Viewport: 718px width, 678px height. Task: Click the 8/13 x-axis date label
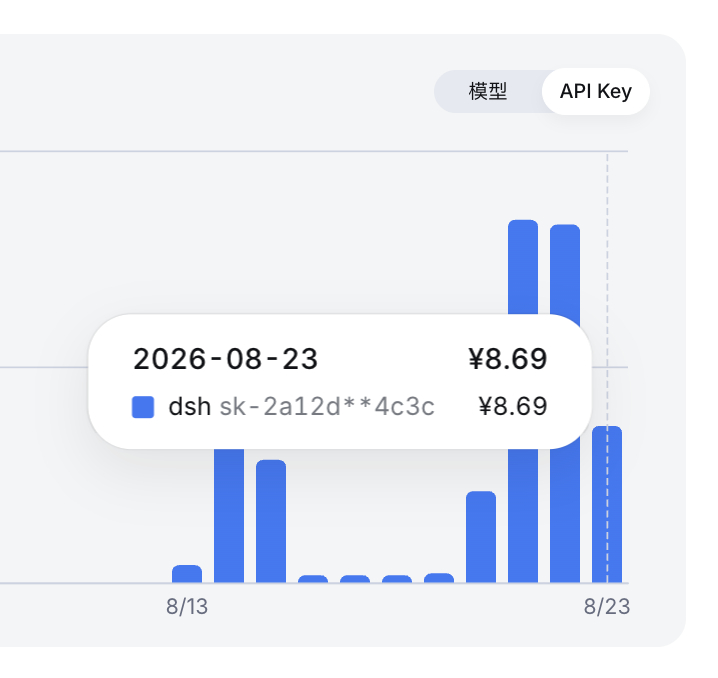[x=187, y=607]
